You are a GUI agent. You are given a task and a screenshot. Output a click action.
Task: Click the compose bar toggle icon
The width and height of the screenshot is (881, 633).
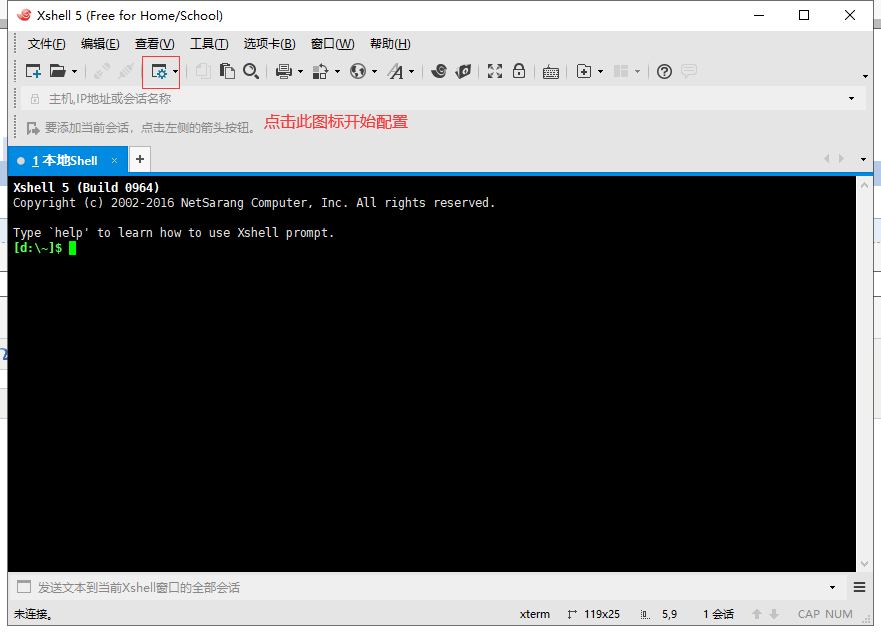[x=24, y=587]
